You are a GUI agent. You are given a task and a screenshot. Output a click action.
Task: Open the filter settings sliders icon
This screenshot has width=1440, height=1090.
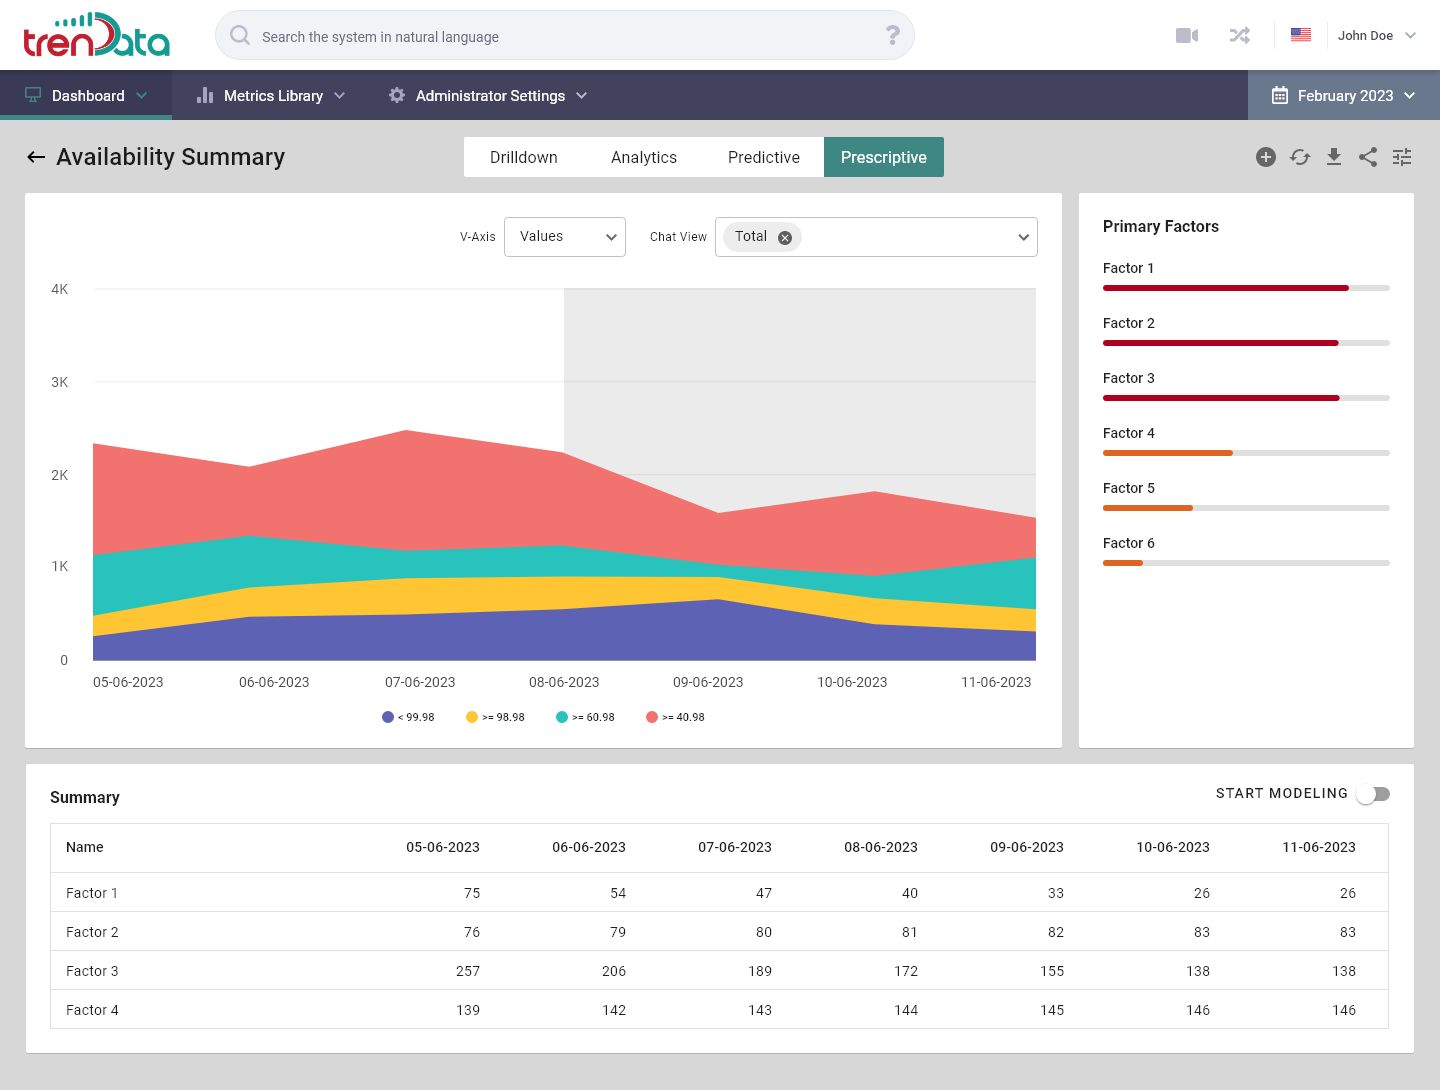[1402, 157]
